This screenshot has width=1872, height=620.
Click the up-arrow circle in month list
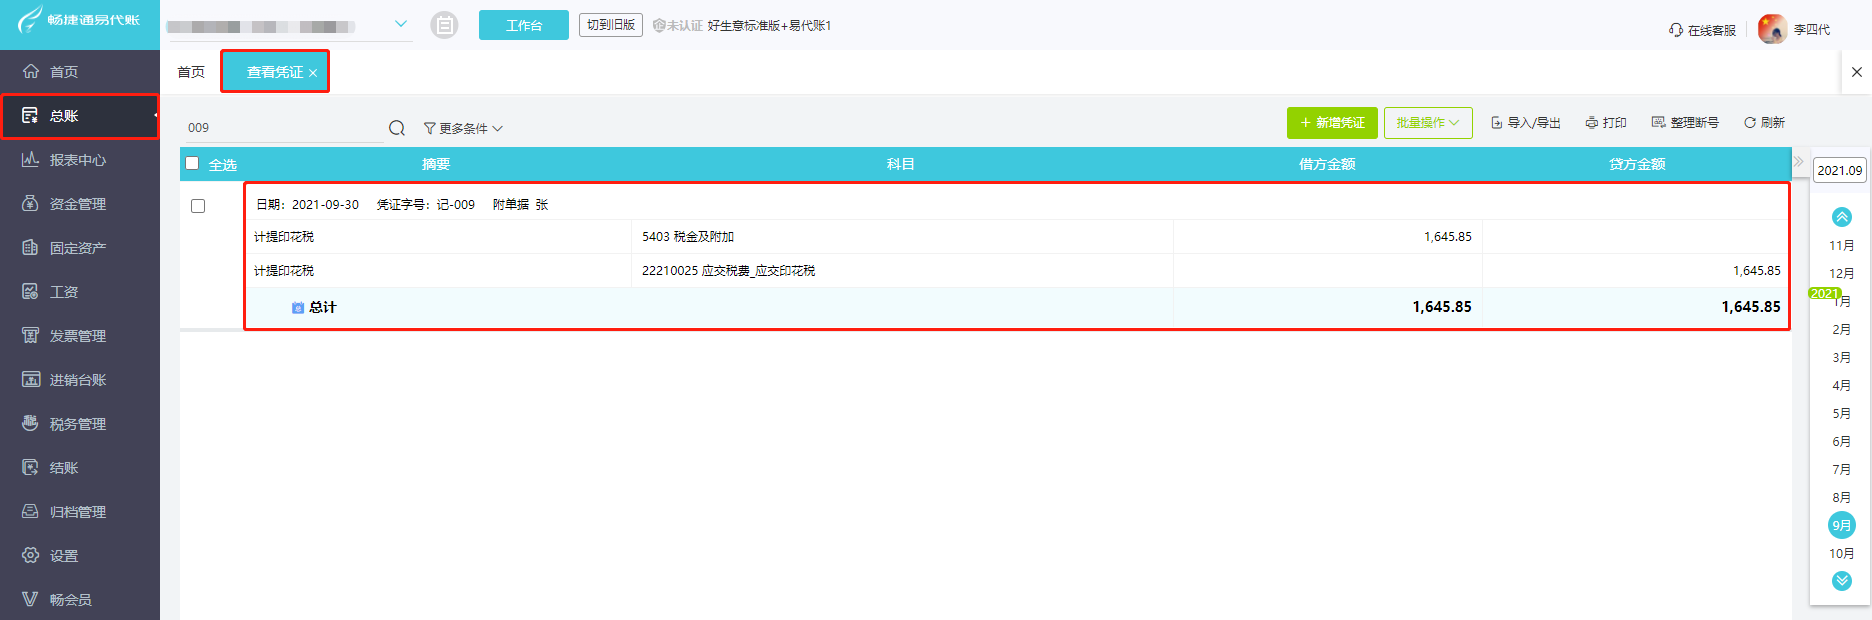tap(1842, 217)
